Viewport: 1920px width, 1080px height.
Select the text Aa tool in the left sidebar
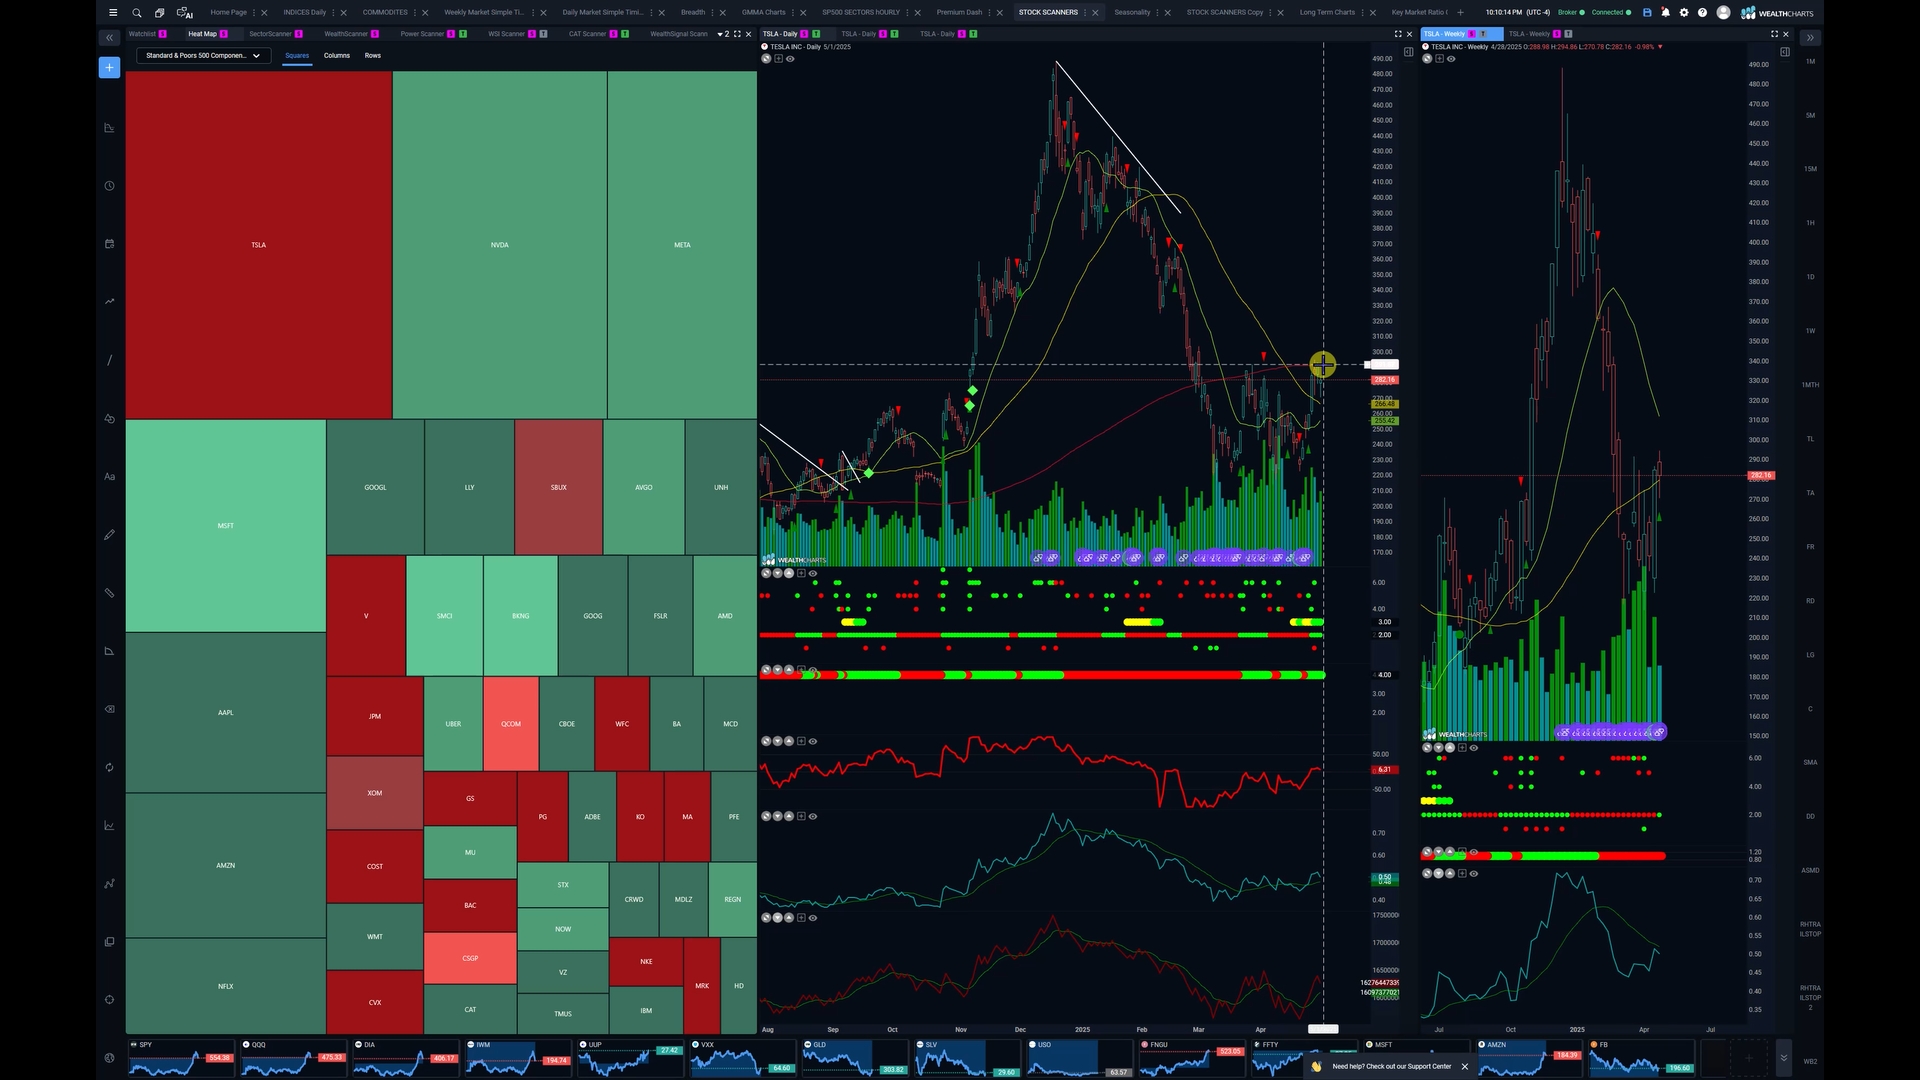point(109,476)
